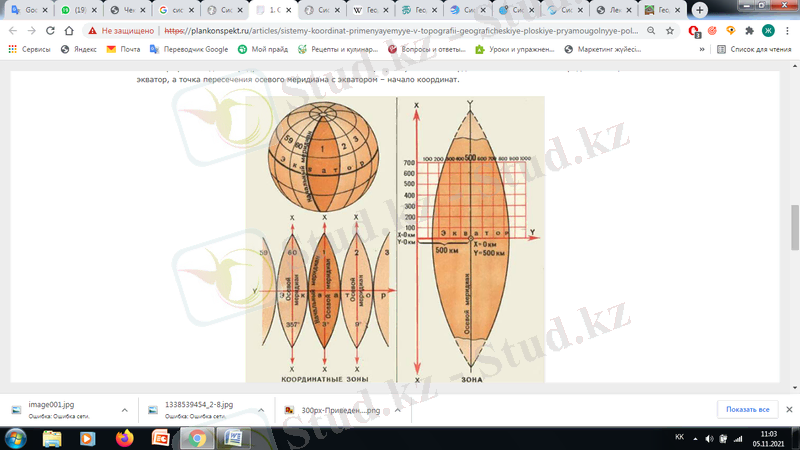Click the browser Back arrow
Screen dimensions: 800x450
(12, 30)
